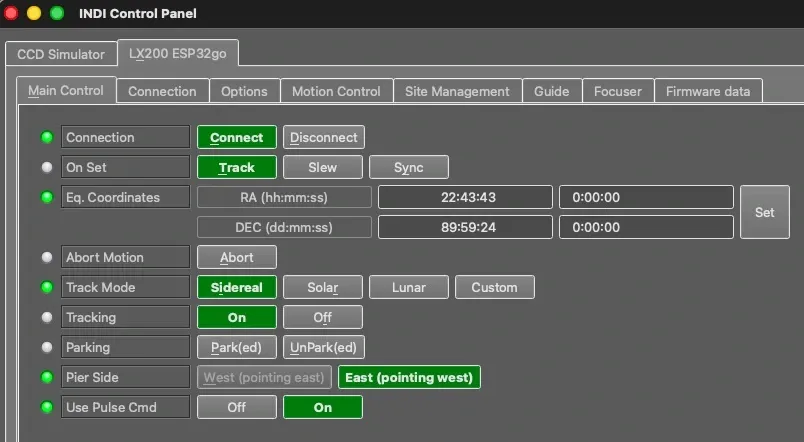
Task: Select Solar track mode
Action: 323,287
